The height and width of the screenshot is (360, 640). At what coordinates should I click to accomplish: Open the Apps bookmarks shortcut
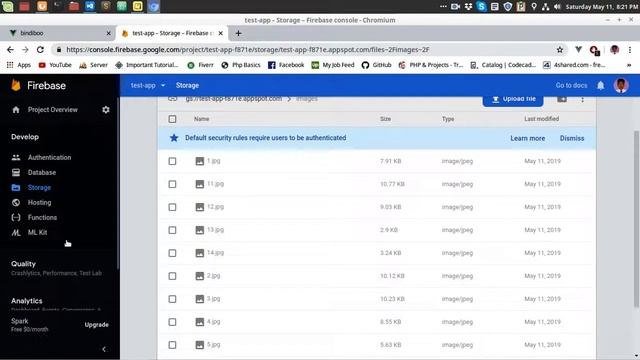(19, 65)
